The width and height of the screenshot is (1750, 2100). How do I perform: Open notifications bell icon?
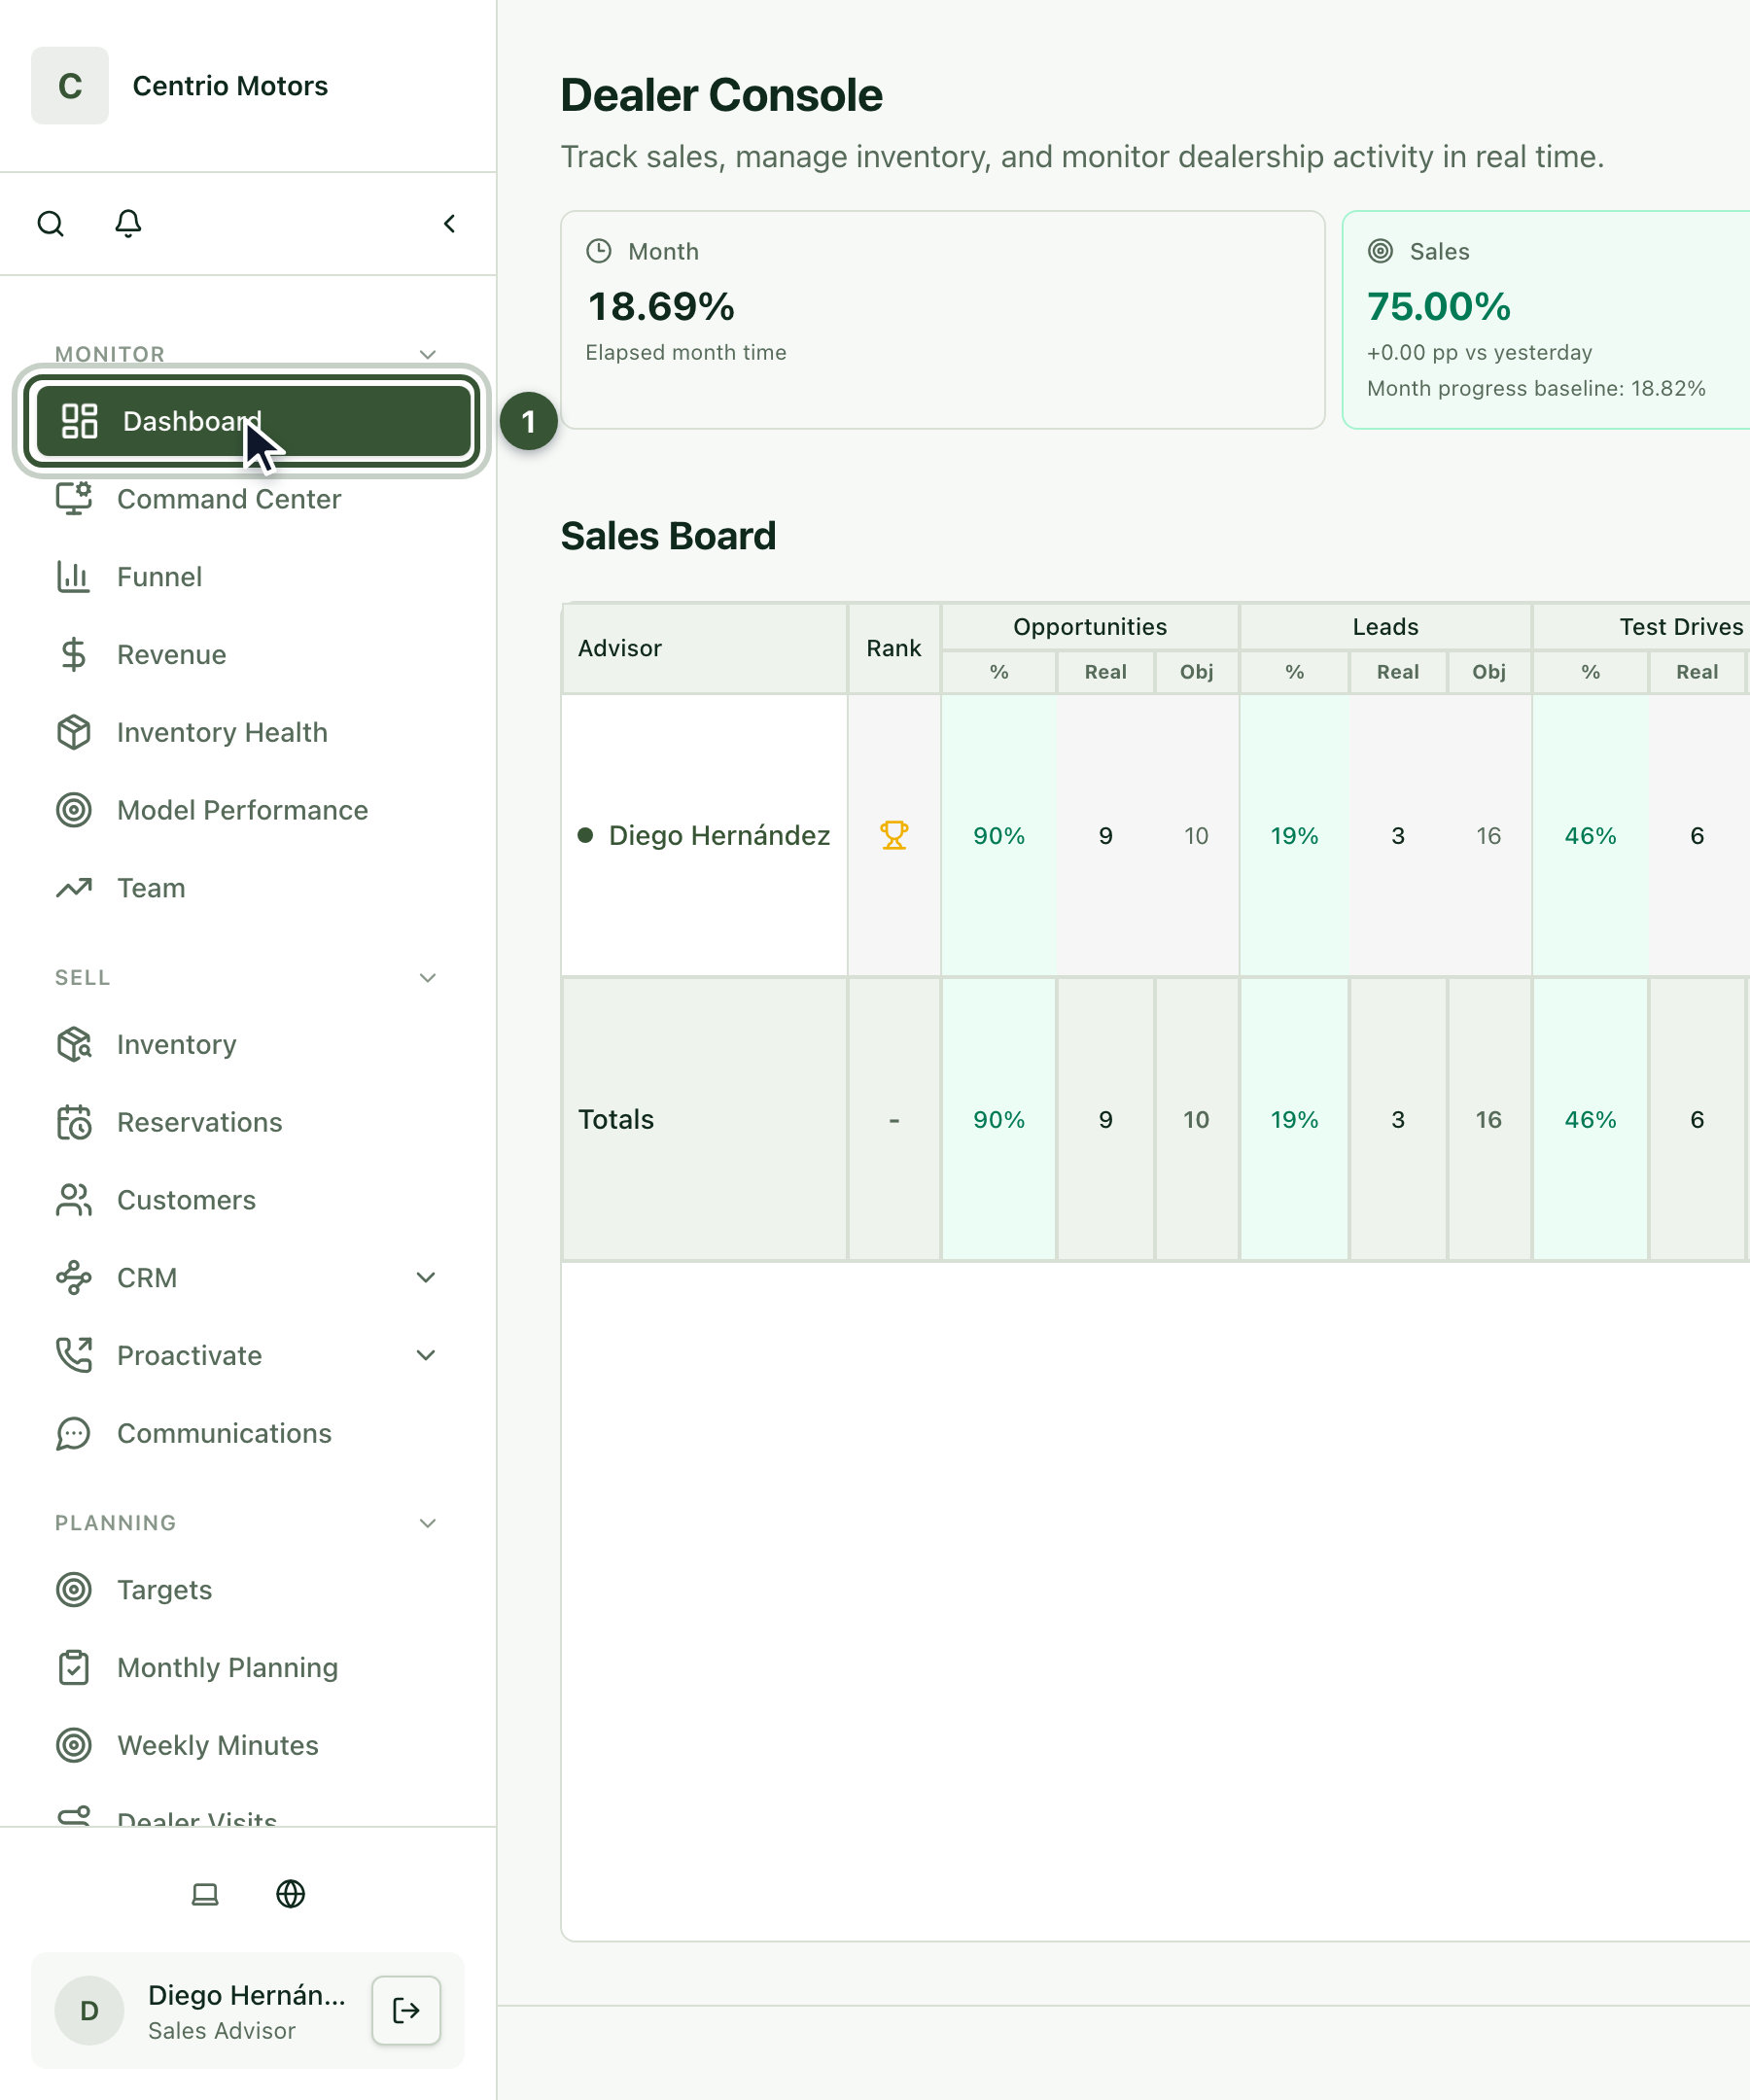128,223
